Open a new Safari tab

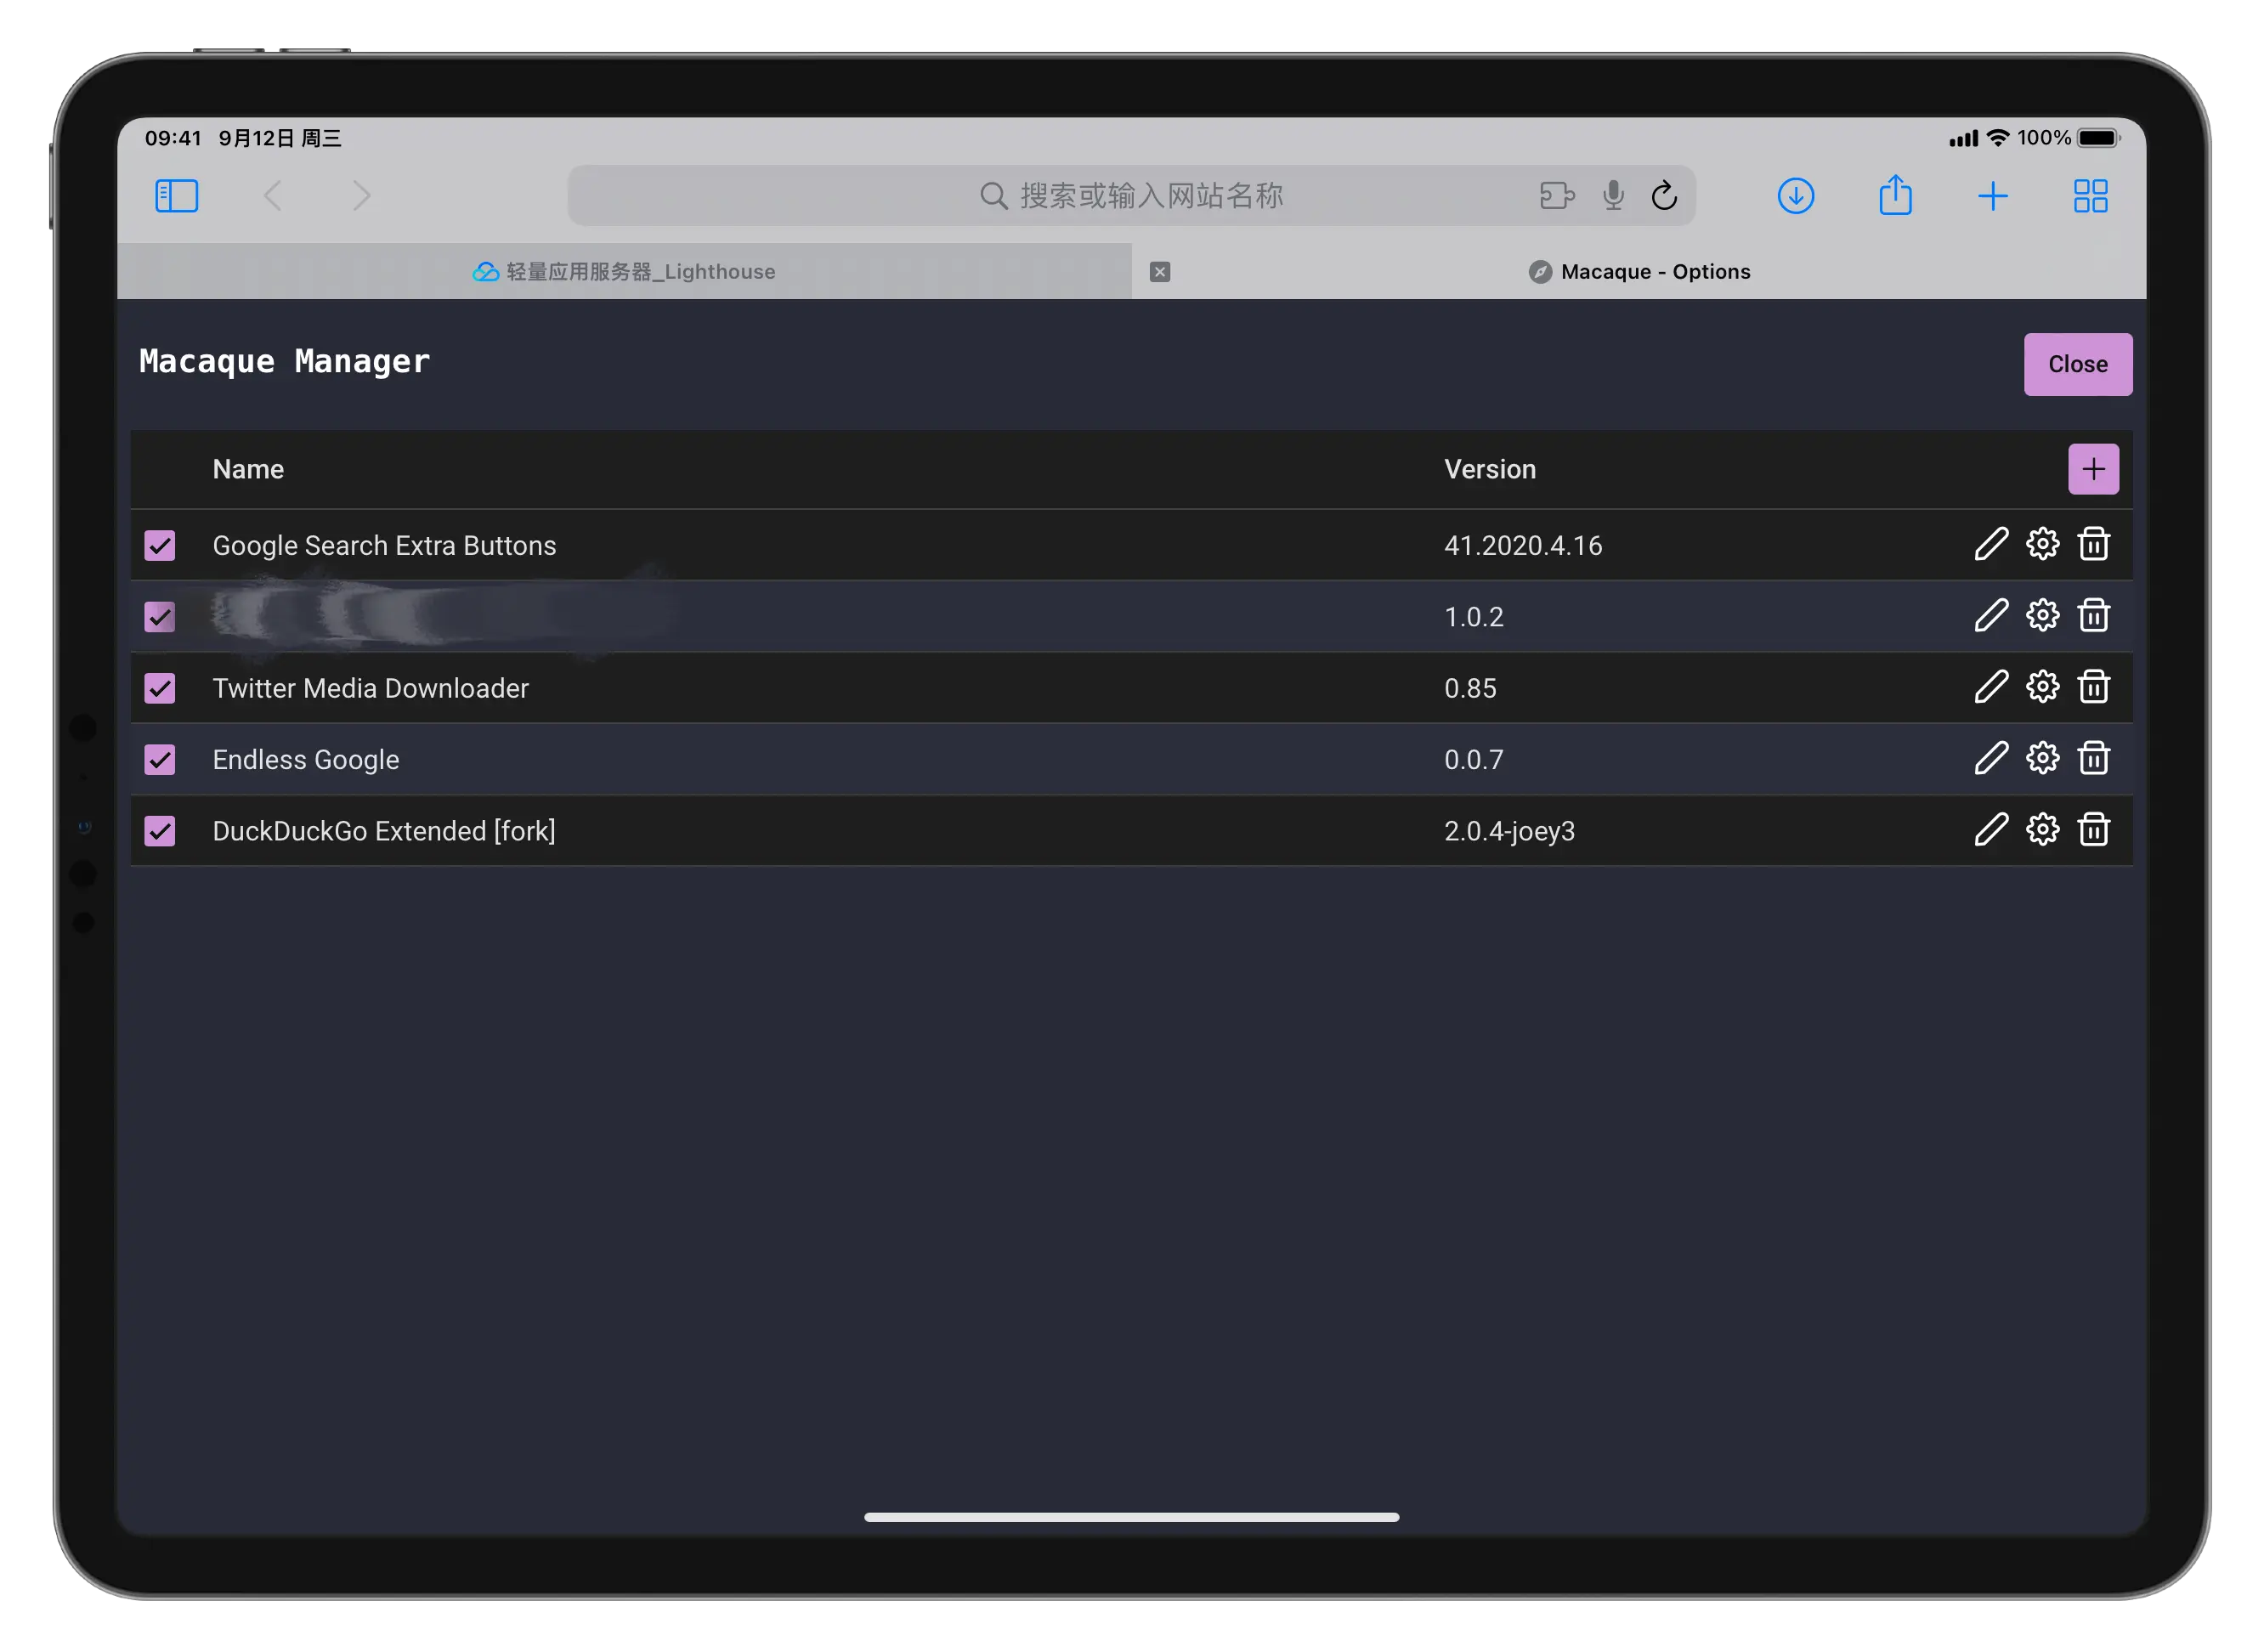tap(1992, 196)
